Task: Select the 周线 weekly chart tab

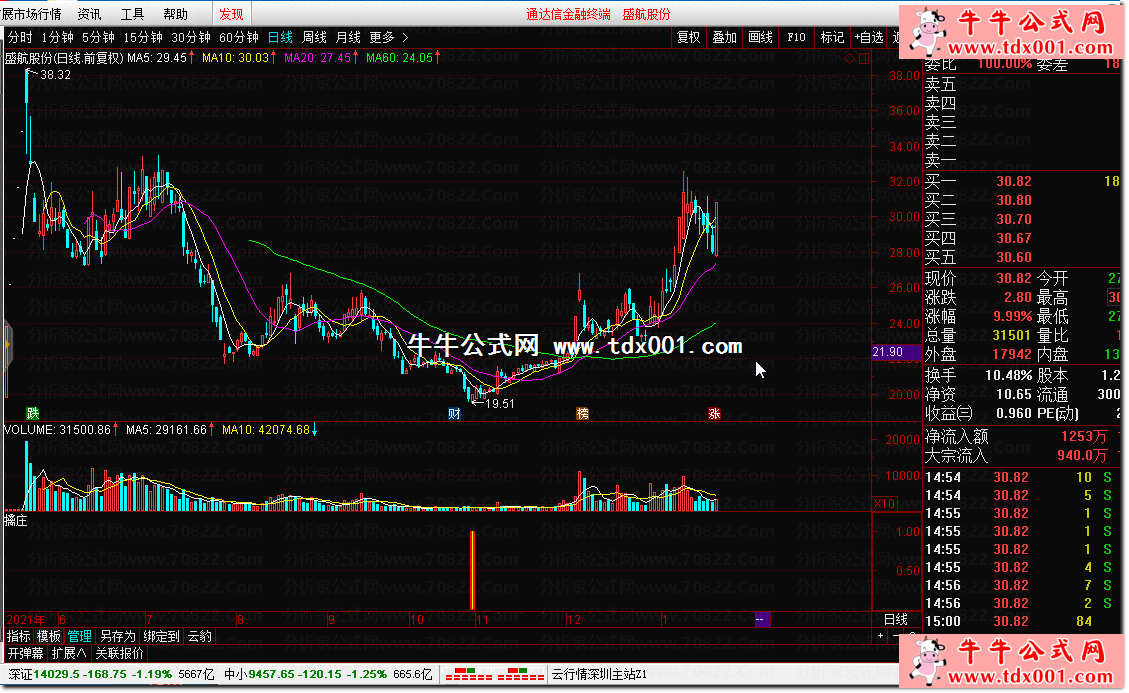Action: pyautogui.click(x=314, y=37)
